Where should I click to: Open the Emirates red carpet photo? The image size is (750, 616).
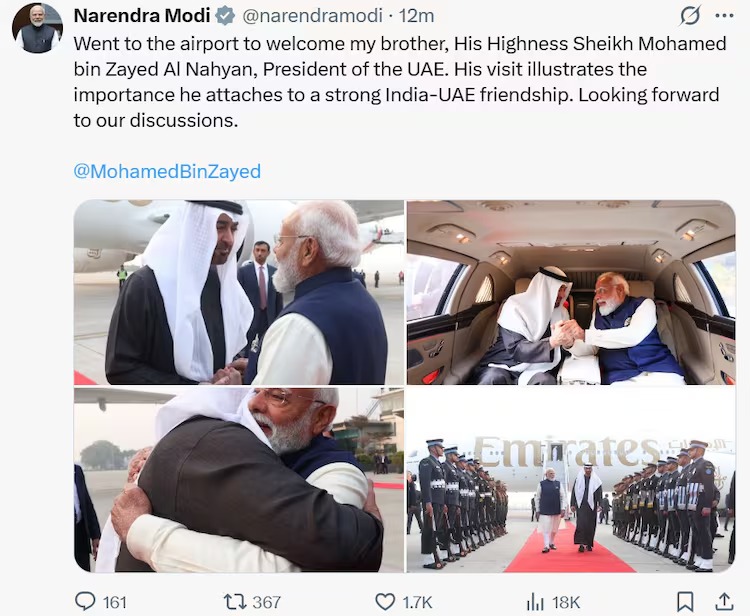click(x=571, y=480)
